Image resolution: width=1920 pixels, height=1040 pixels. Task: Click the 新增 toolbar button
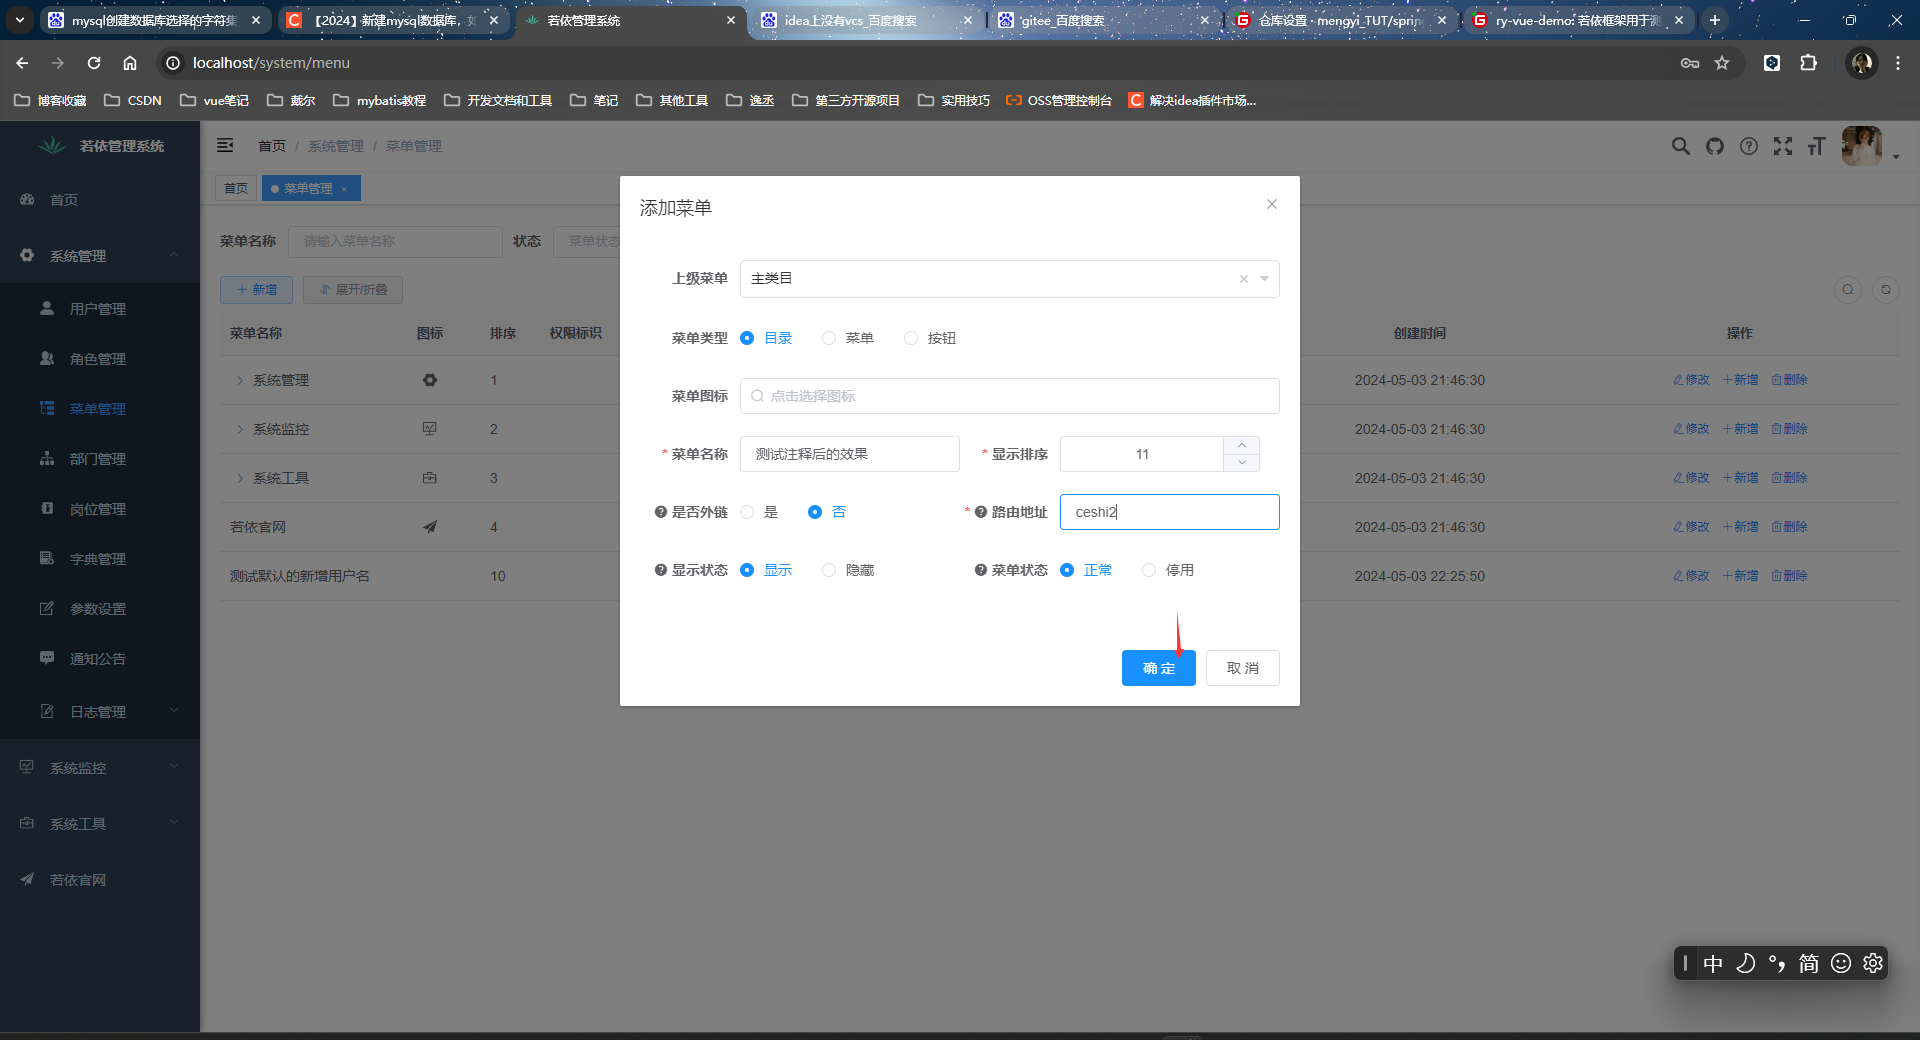coord(257,290)
